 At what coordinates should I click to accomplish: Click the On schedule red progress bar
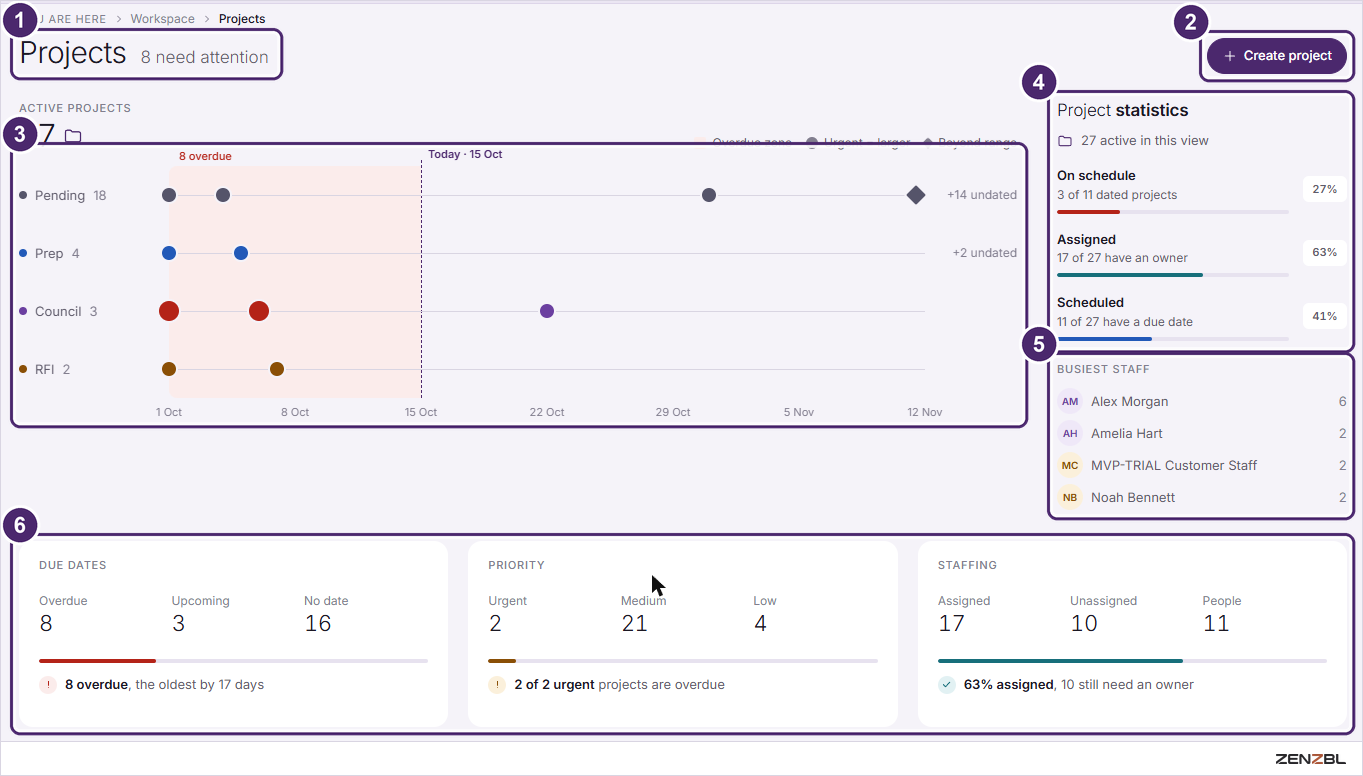(x=1088, y=212)
